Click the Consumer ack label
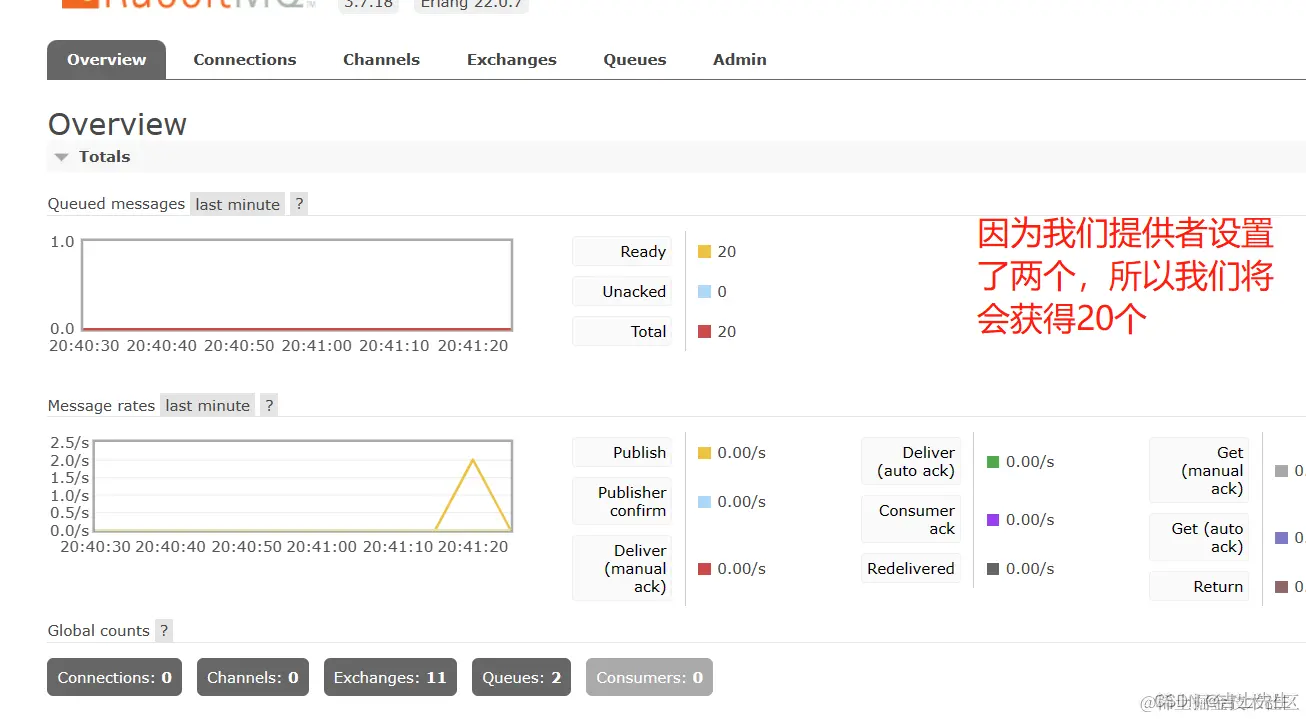Viewport: 1306px width, 719px height. (910, 519)
